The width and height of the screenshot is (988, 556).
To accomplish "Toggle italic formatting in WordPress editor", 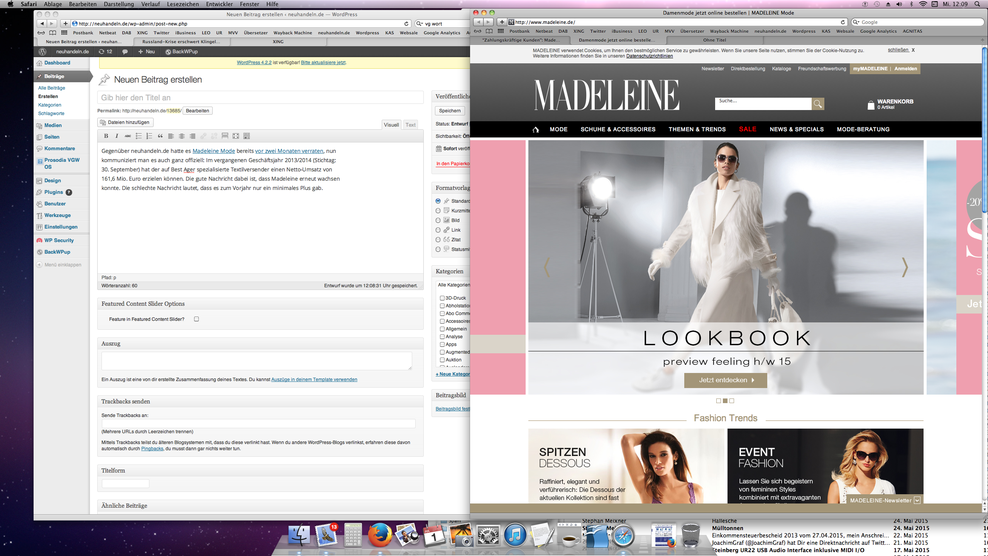I will pyautogui.click(x=117, y=136).
